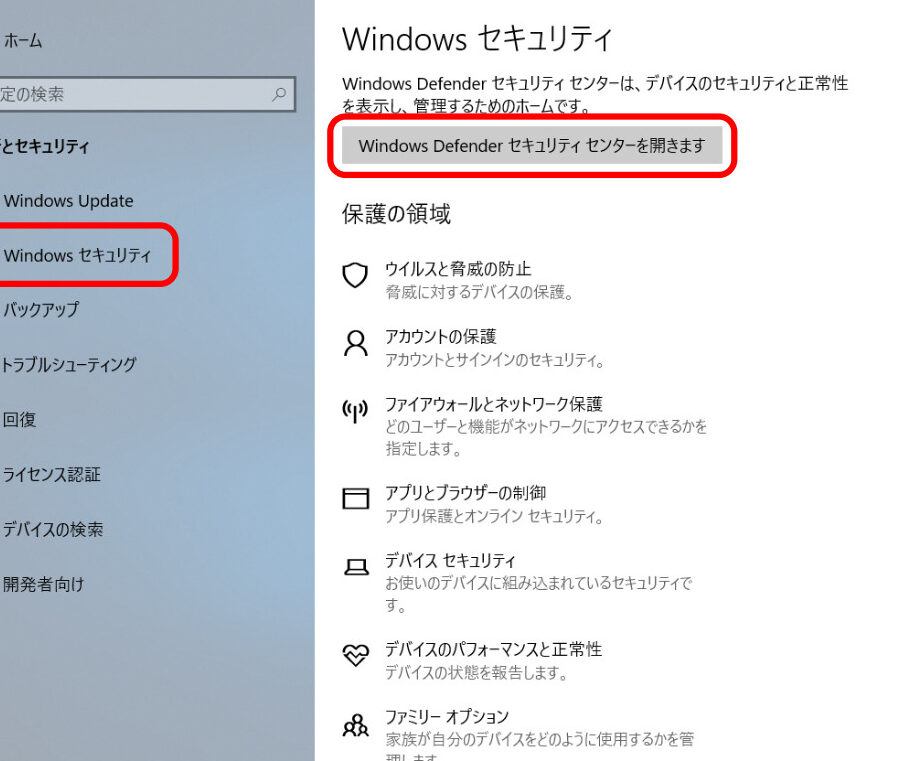
Task: Click the app and browser window icon
Action: click(355, 499)
